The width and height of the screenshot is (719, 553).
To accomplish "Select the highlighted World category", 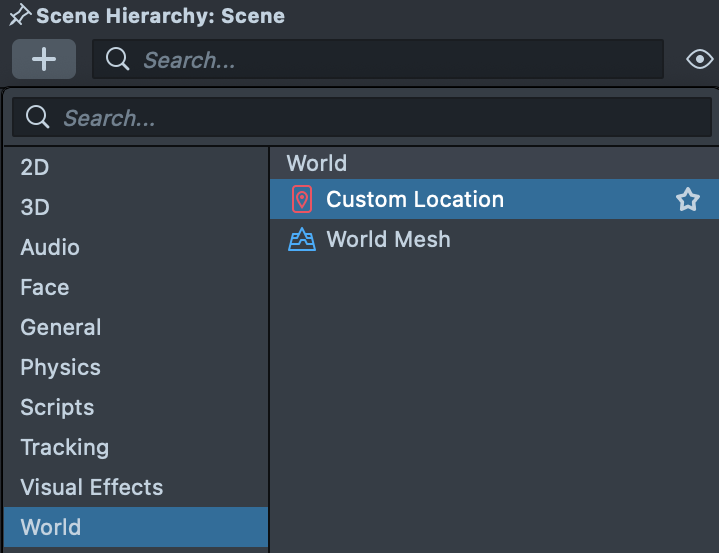I will pyautogui.click(x=51, y=527).
